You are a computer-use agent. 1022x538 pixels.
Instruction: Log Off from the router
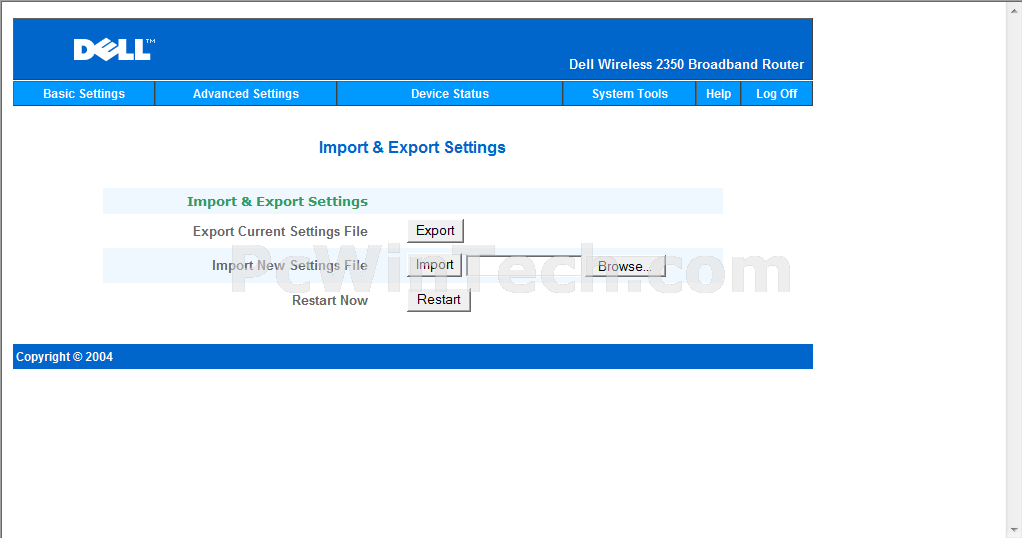(x=776, y=94)
